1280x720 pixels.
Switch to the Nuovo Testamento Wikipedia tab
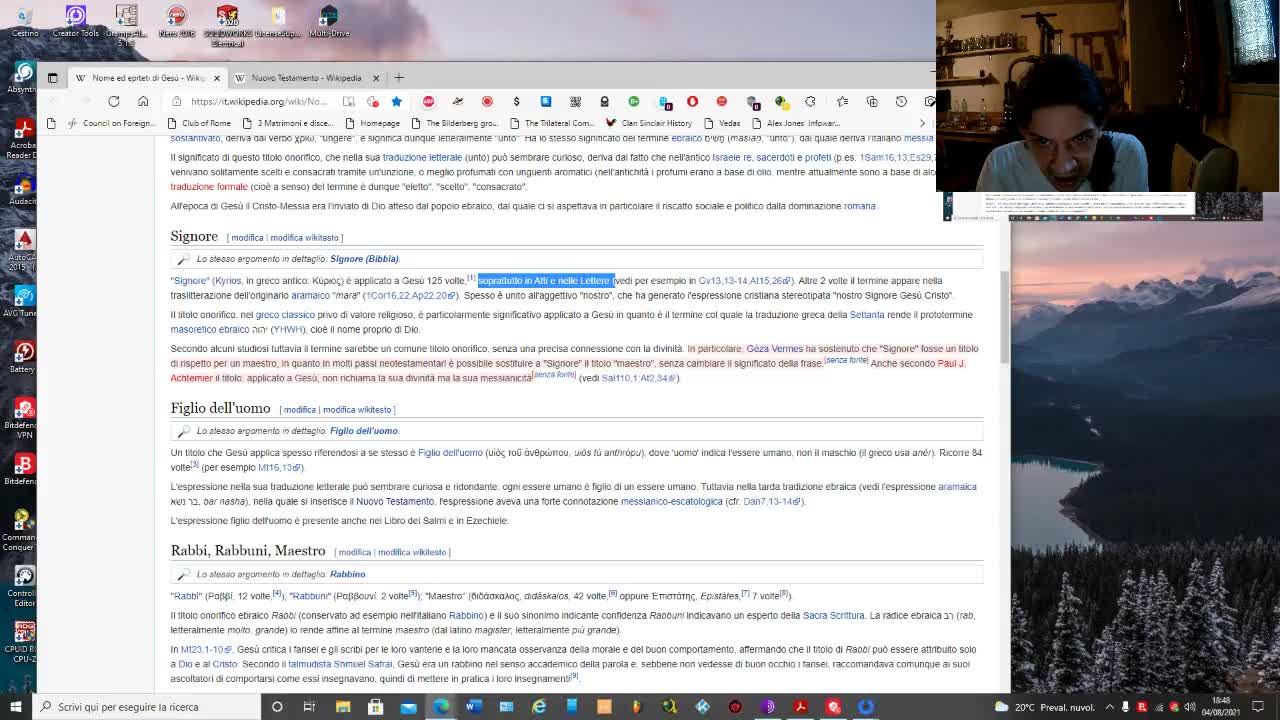(307, 78)
